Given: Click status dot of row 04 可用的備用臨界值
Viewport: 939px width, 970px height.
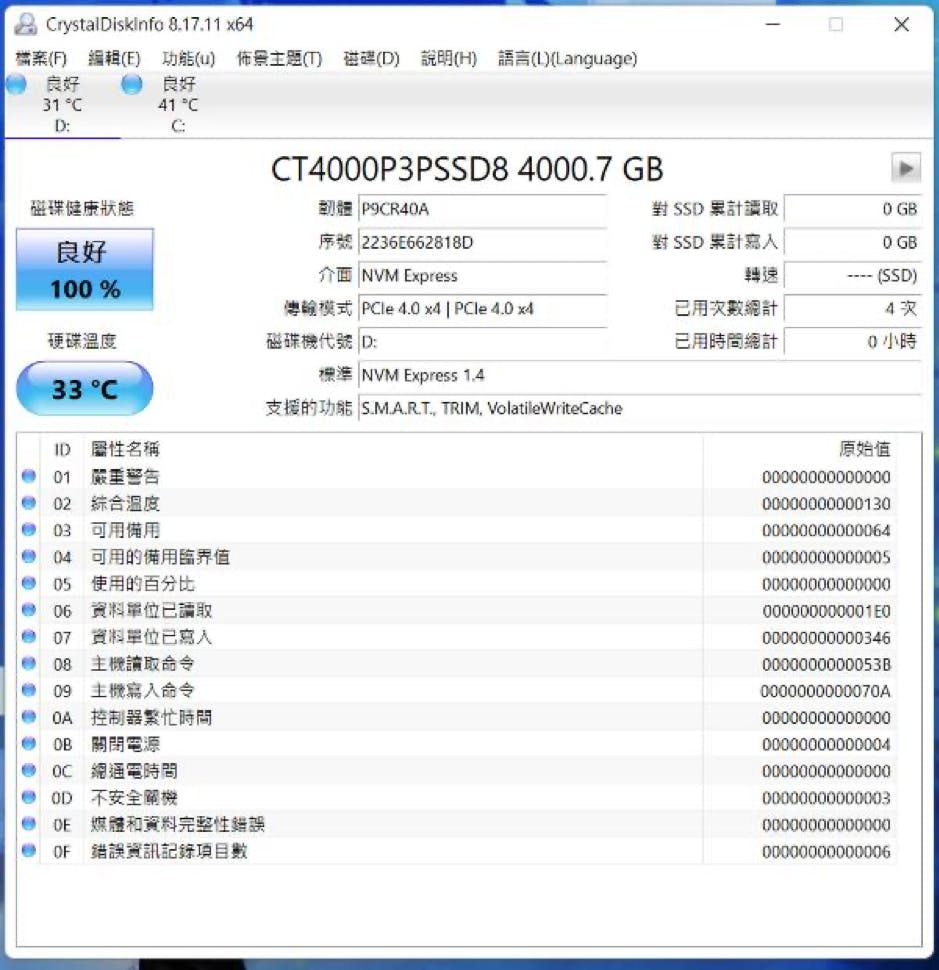Looking at the screenshot, I should [x=28, y=556].
